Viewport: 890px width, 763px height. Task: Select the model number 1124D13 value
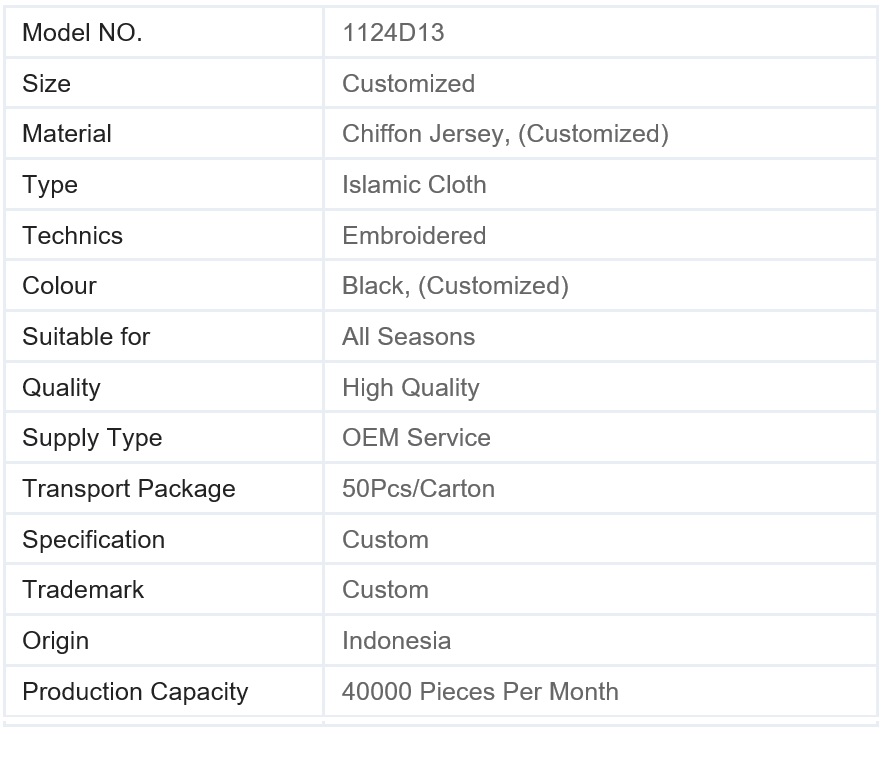[393, 33]
